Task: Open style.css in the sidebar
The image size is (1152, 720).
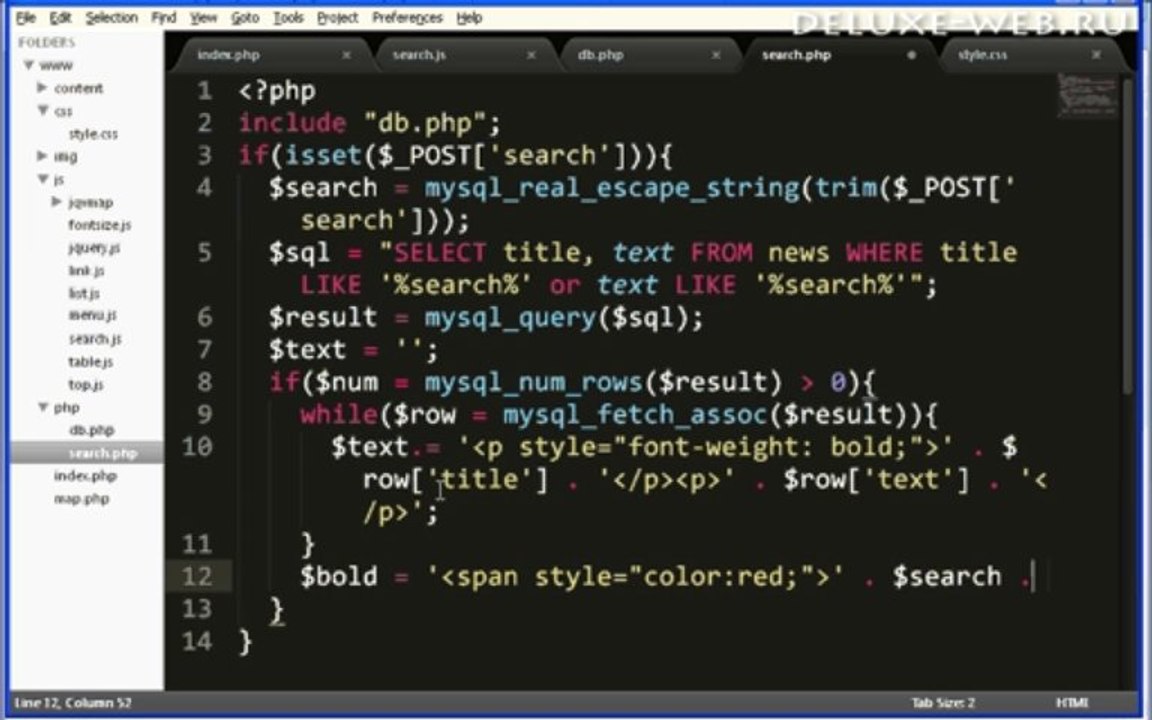Action: tap(93, 134)
